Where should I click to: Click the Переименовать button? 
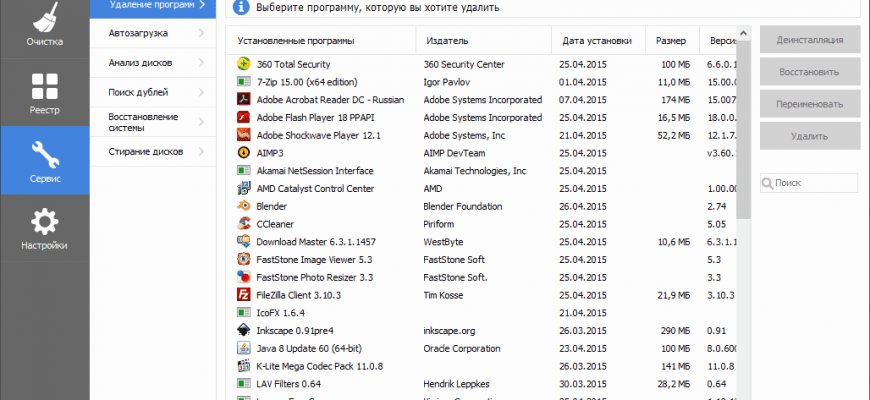point(810,104)
